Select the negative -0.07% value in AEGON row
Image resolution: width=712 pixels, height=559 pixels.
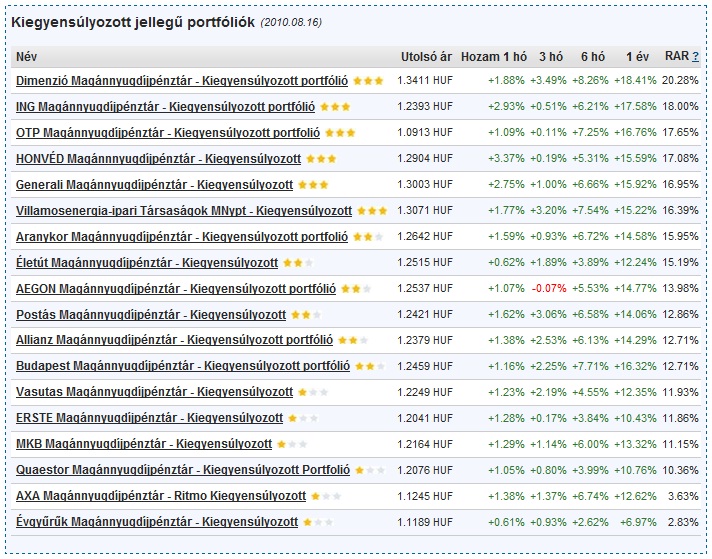coord(549,288)
